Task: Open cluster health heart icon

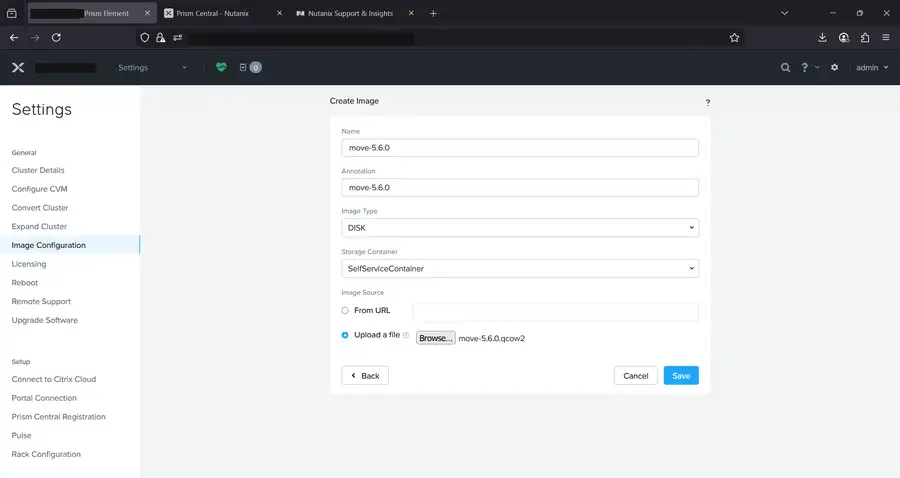Action: click(x=221, y=67)
